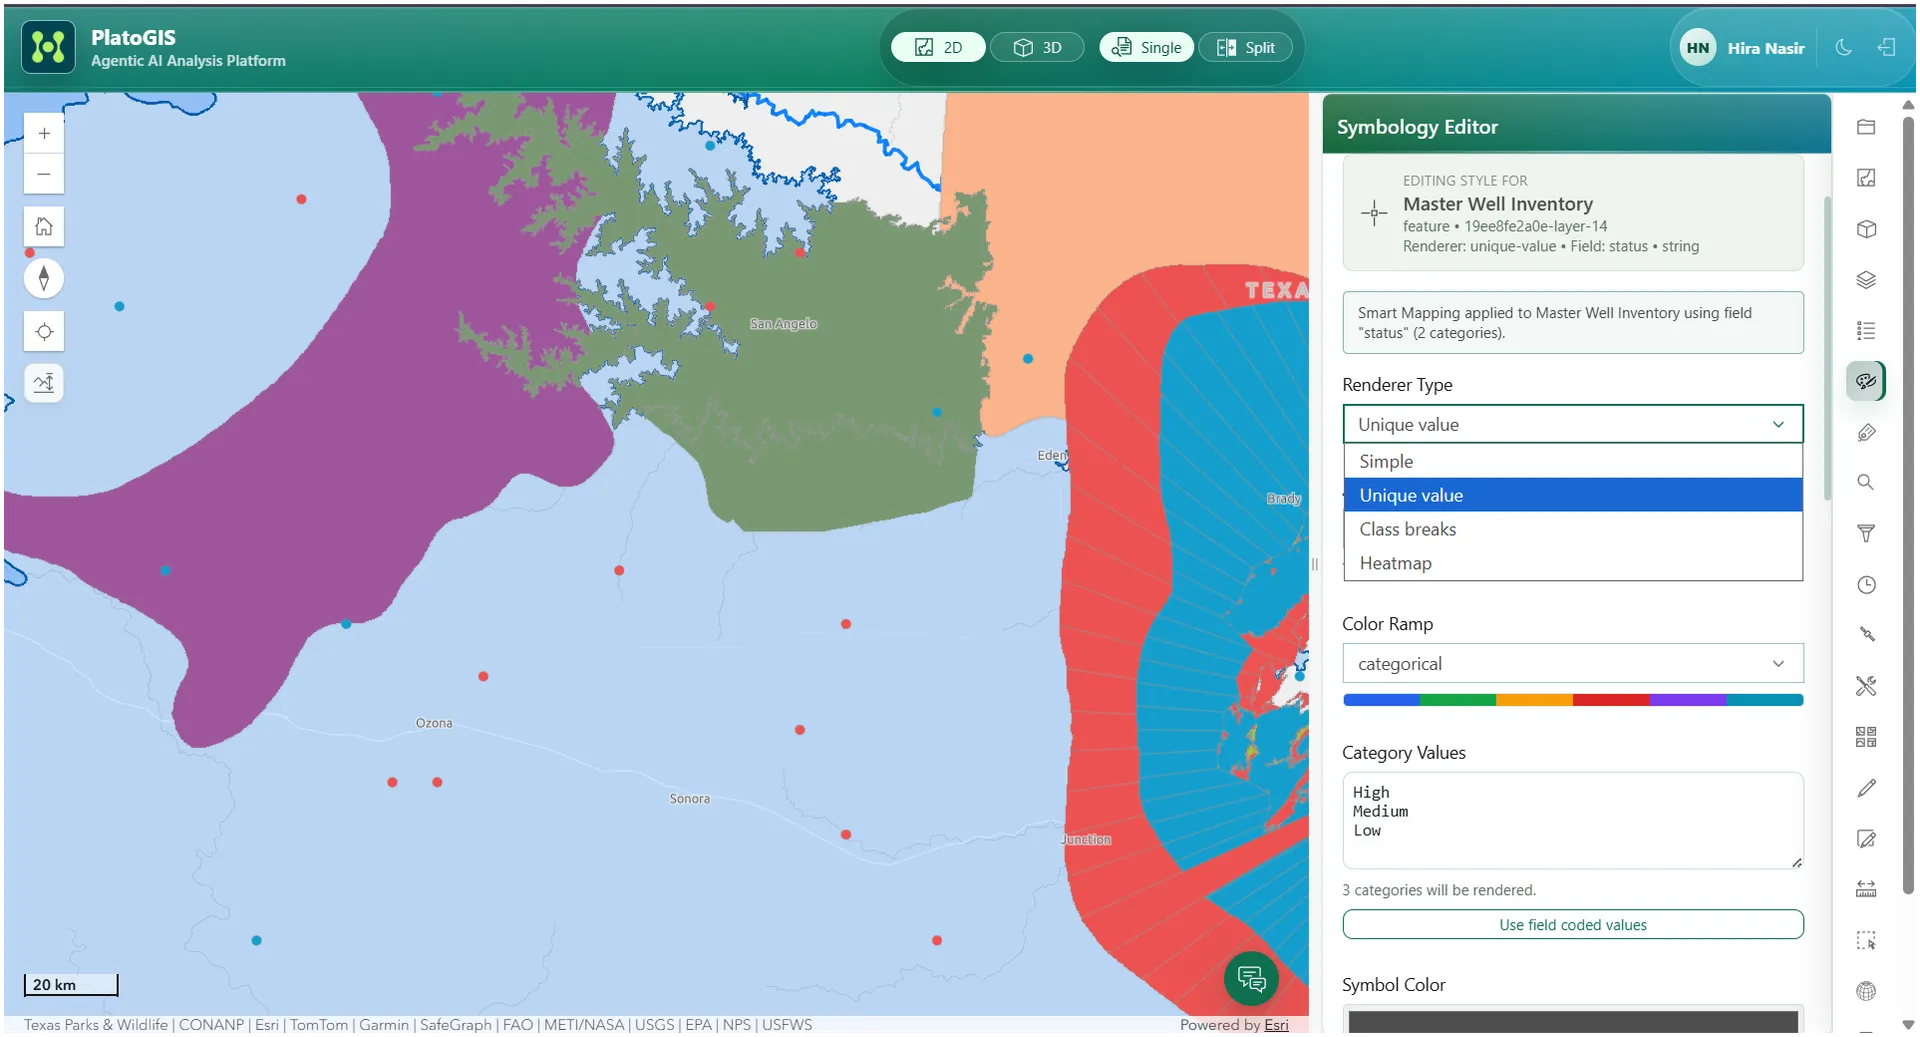Click the sidebar scroll down arrow
The width and height of the screenshot is (1920, 1037).
click(x=1907, y=1025)
